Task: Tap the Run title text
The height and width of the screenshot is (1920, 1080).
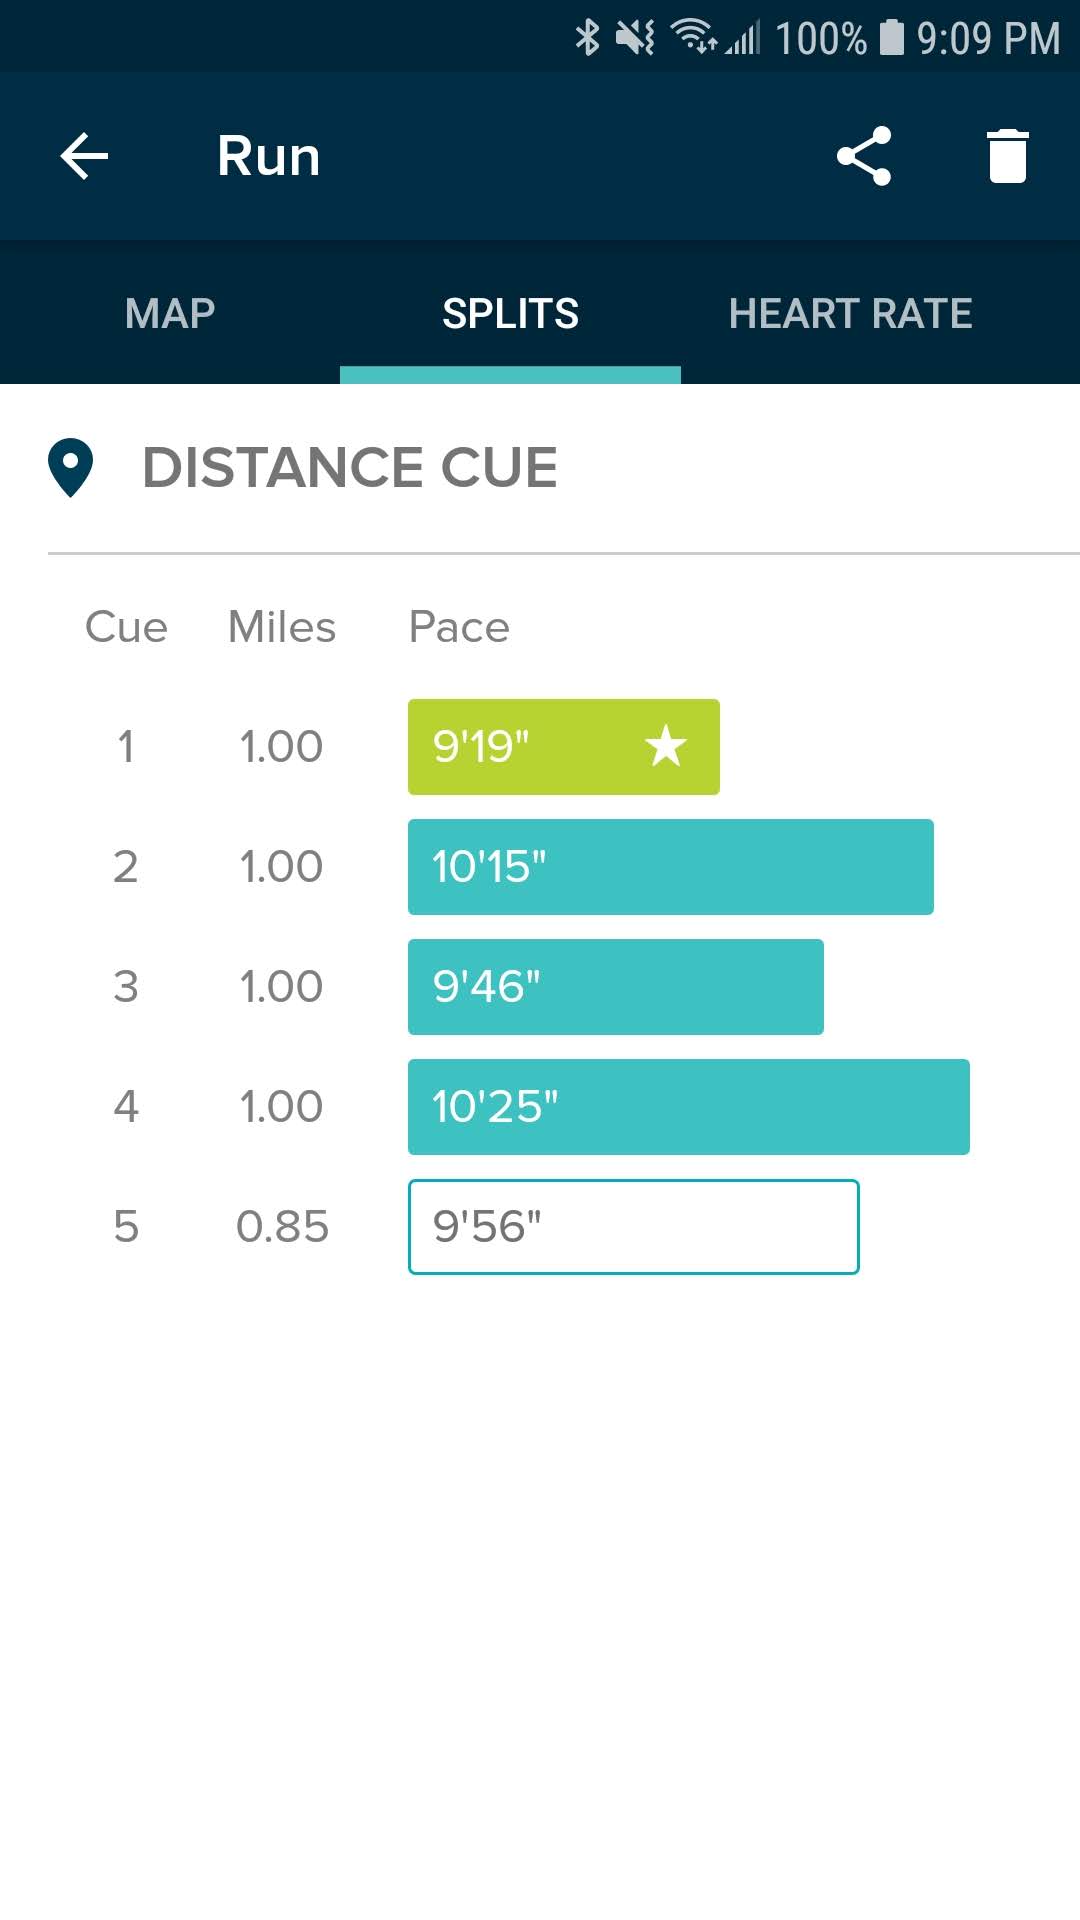Action: coord(268,157)
